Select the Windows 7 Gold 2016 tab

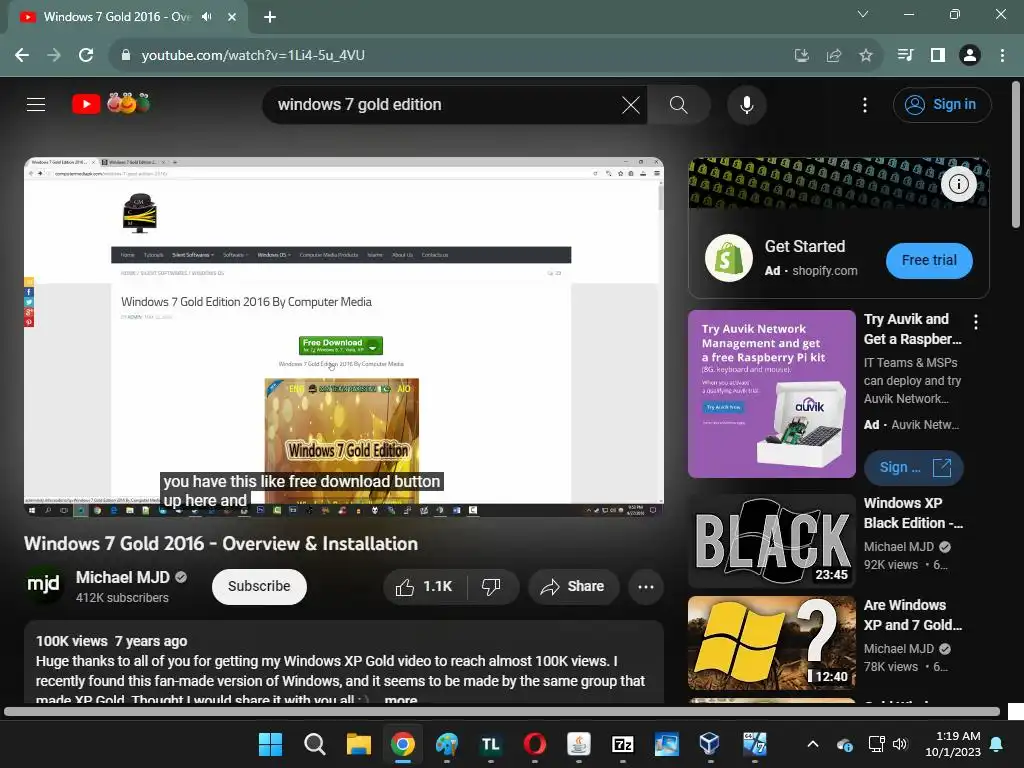[x=118, y=17]
